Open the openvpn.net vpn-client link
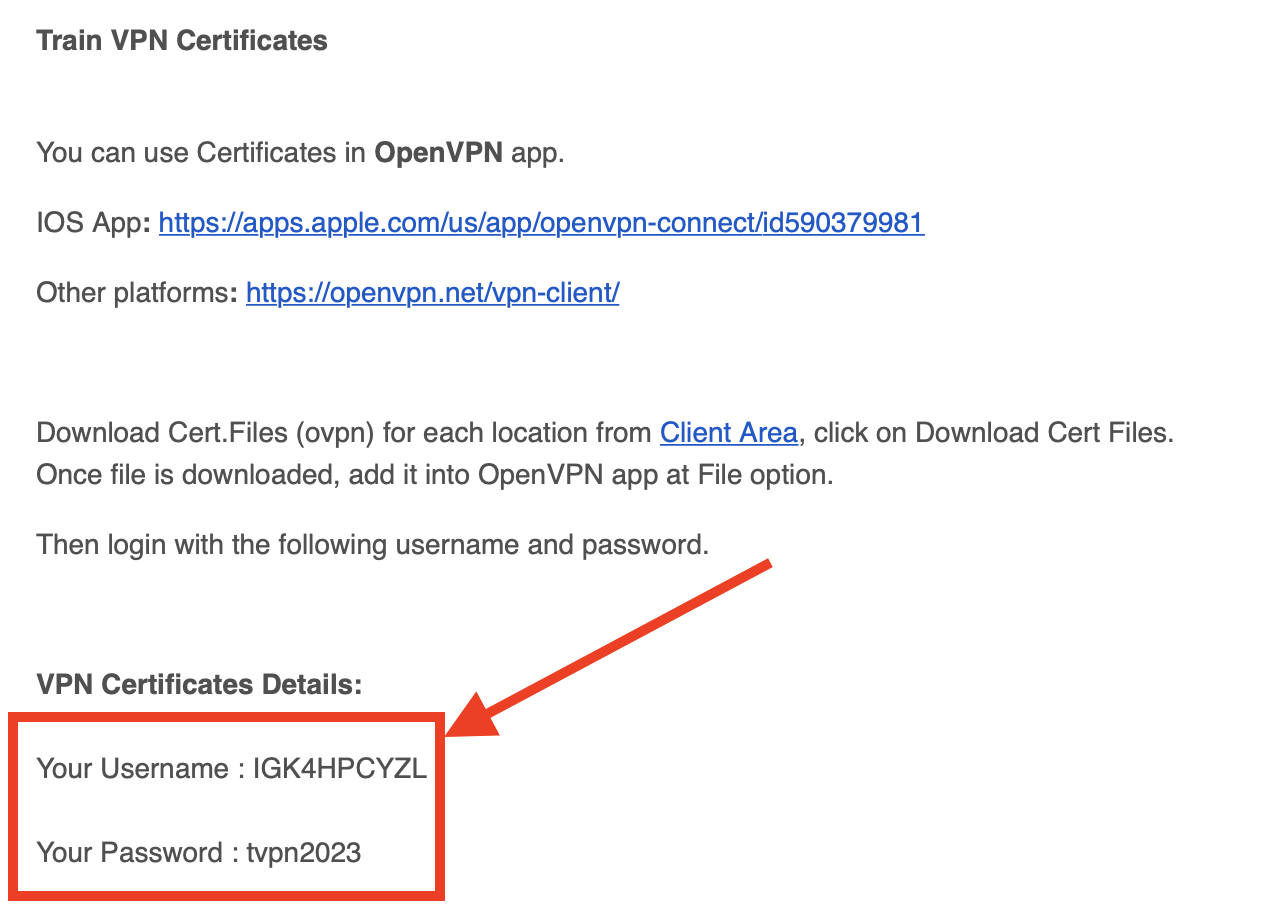 pos(433,292)
